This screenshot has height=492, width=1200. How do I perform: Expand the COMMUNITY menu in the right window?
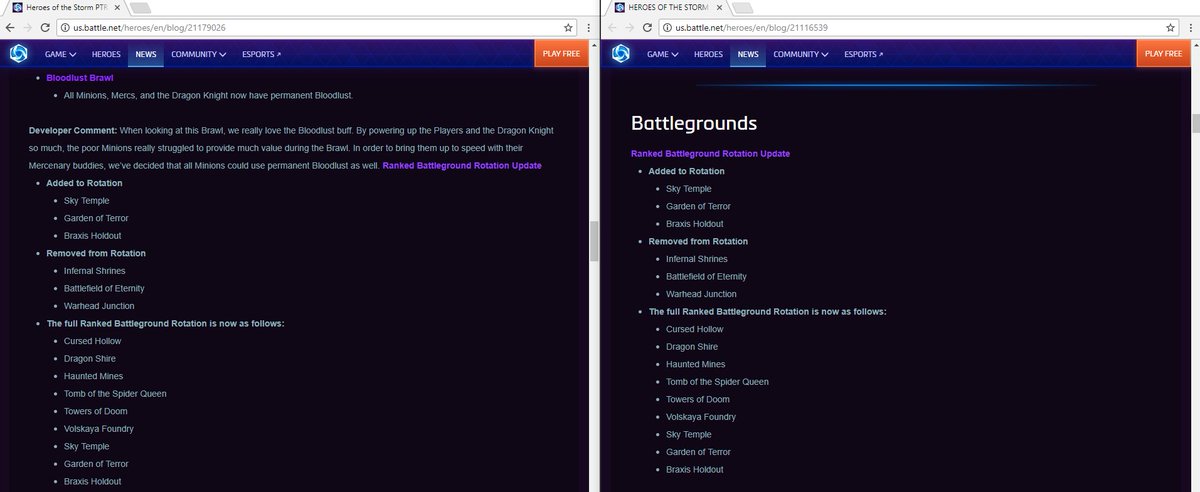click(x=802, y=53)
